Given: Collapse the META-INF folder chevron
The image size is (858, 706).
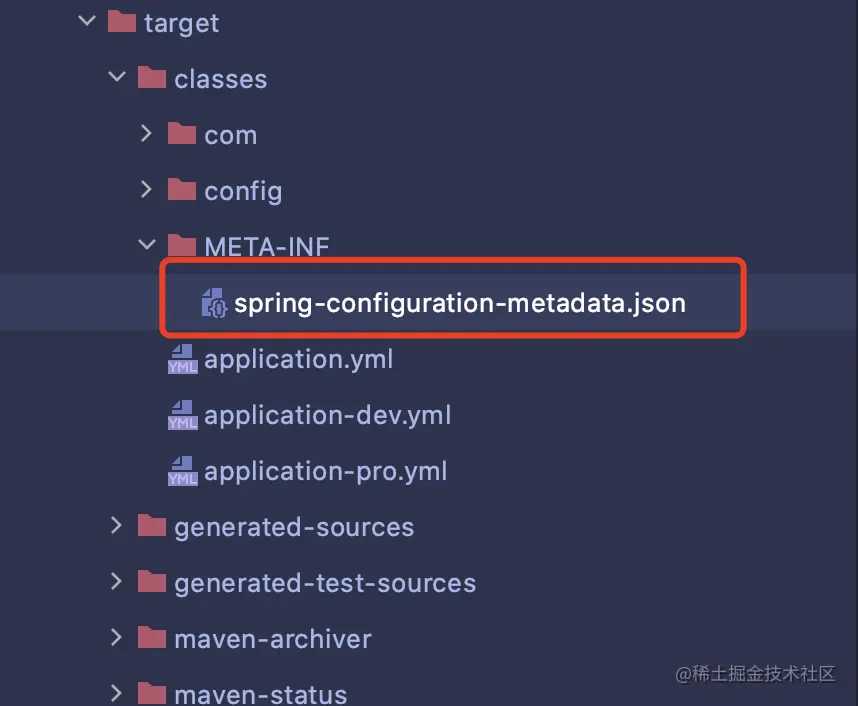Looking at the screenshot, I should pyautogui.click(x=147, y=244).
